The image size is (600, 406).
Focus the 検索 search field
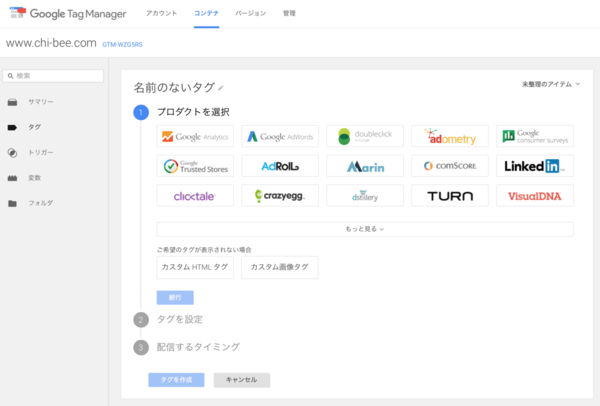pos(53,76)
